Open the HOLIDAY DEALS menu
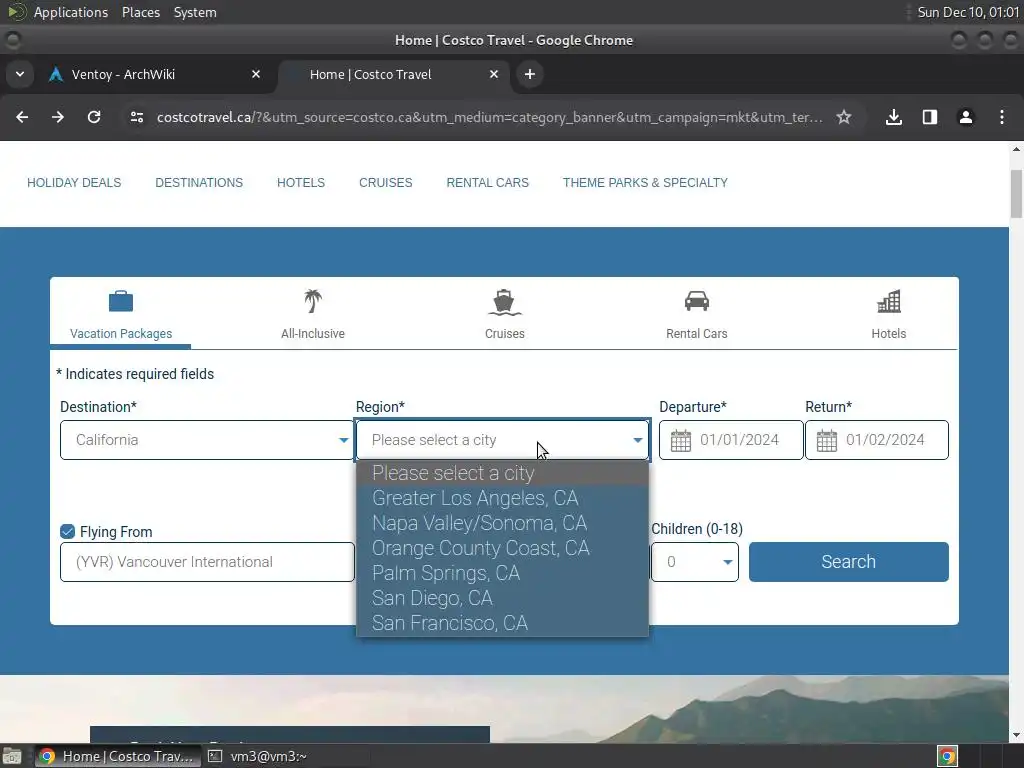The height and width of the screenshot is (768, 1024). 74,183
